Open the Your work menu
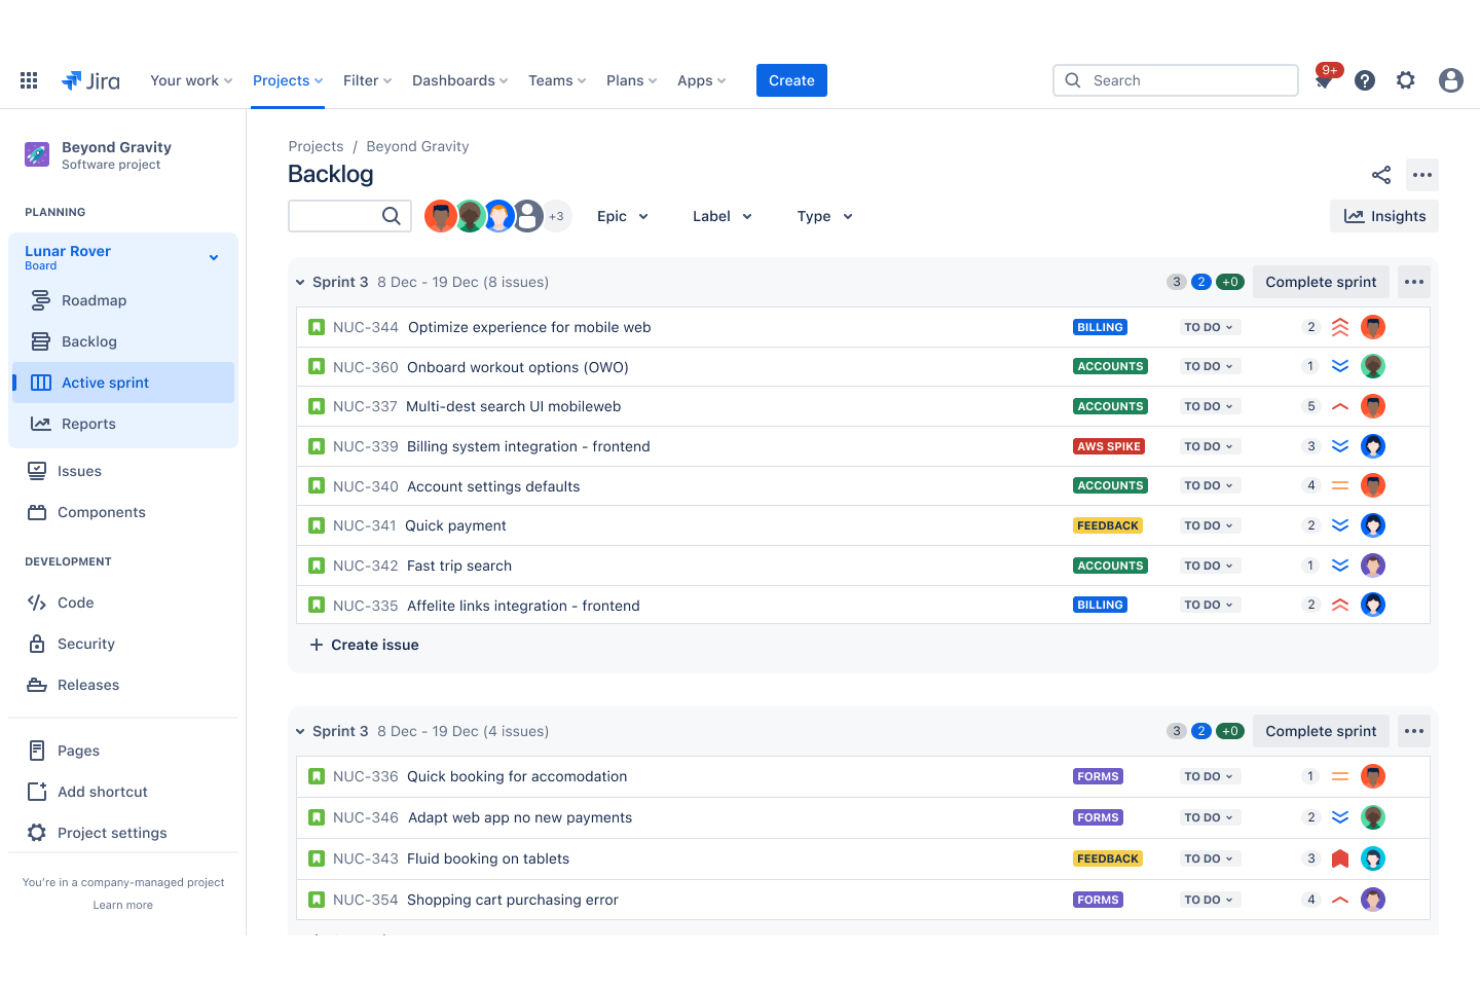Screen dimensions: 1480x987 click(x=191, y=81)
